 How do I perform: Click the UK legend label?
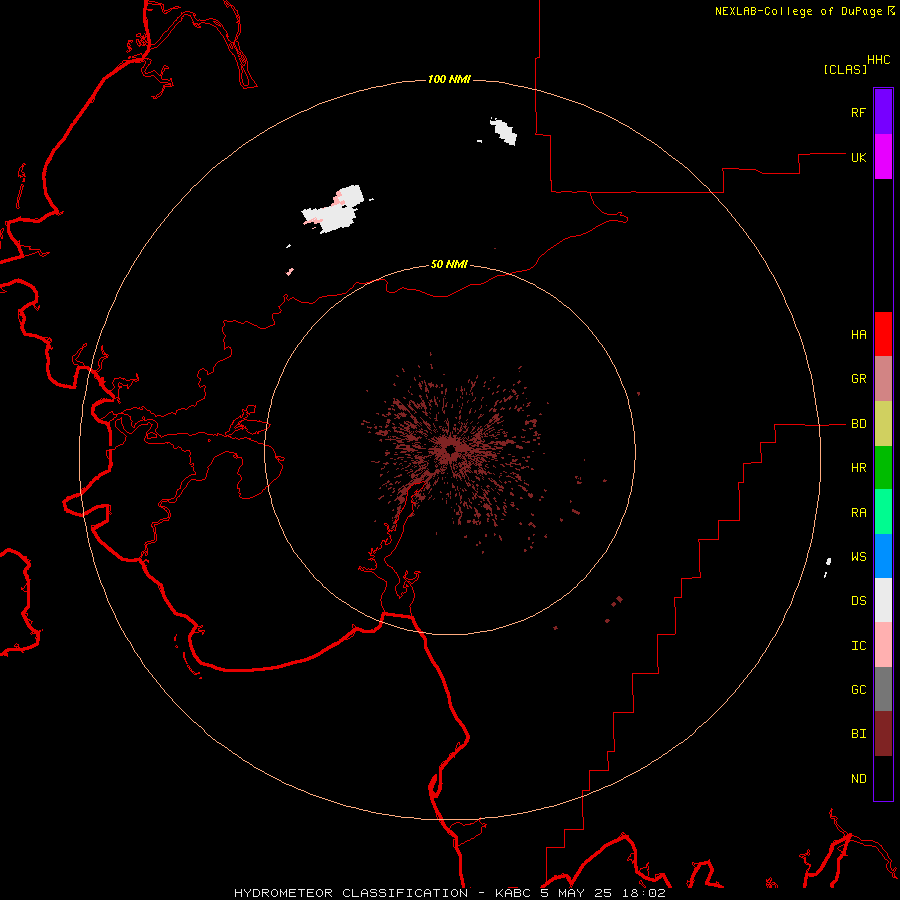pyautogui.click(x=858, y=157)
